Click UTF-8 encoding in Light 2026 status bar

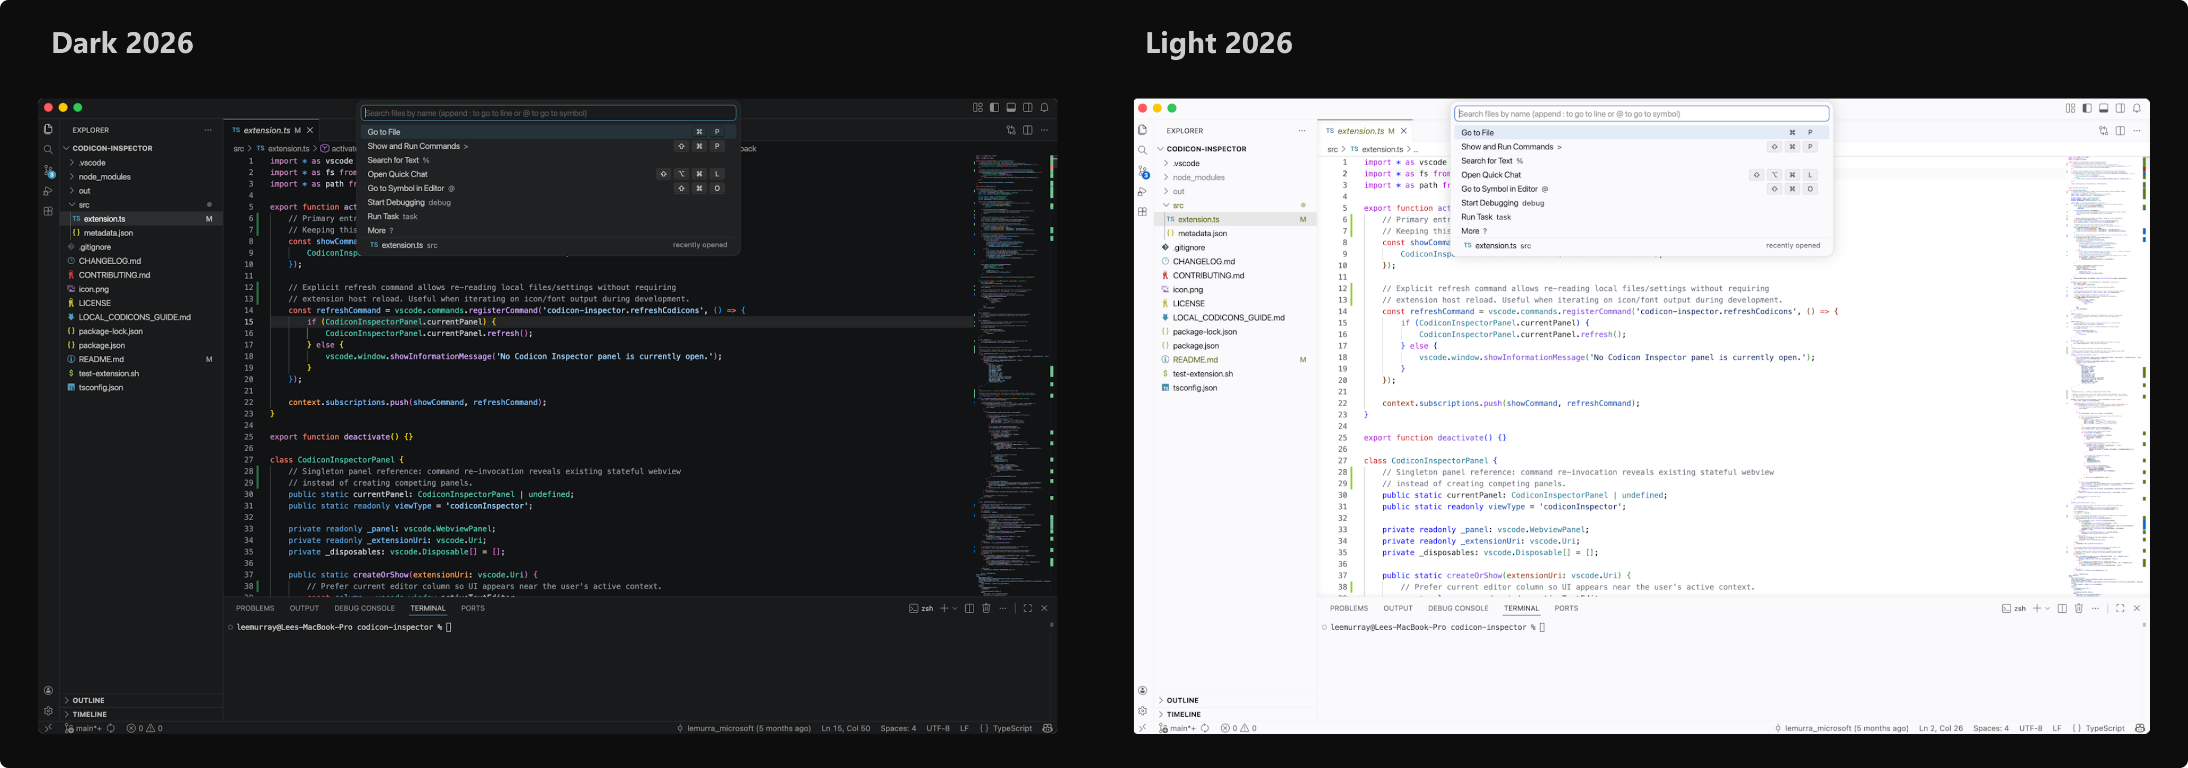pos(2031,728)
